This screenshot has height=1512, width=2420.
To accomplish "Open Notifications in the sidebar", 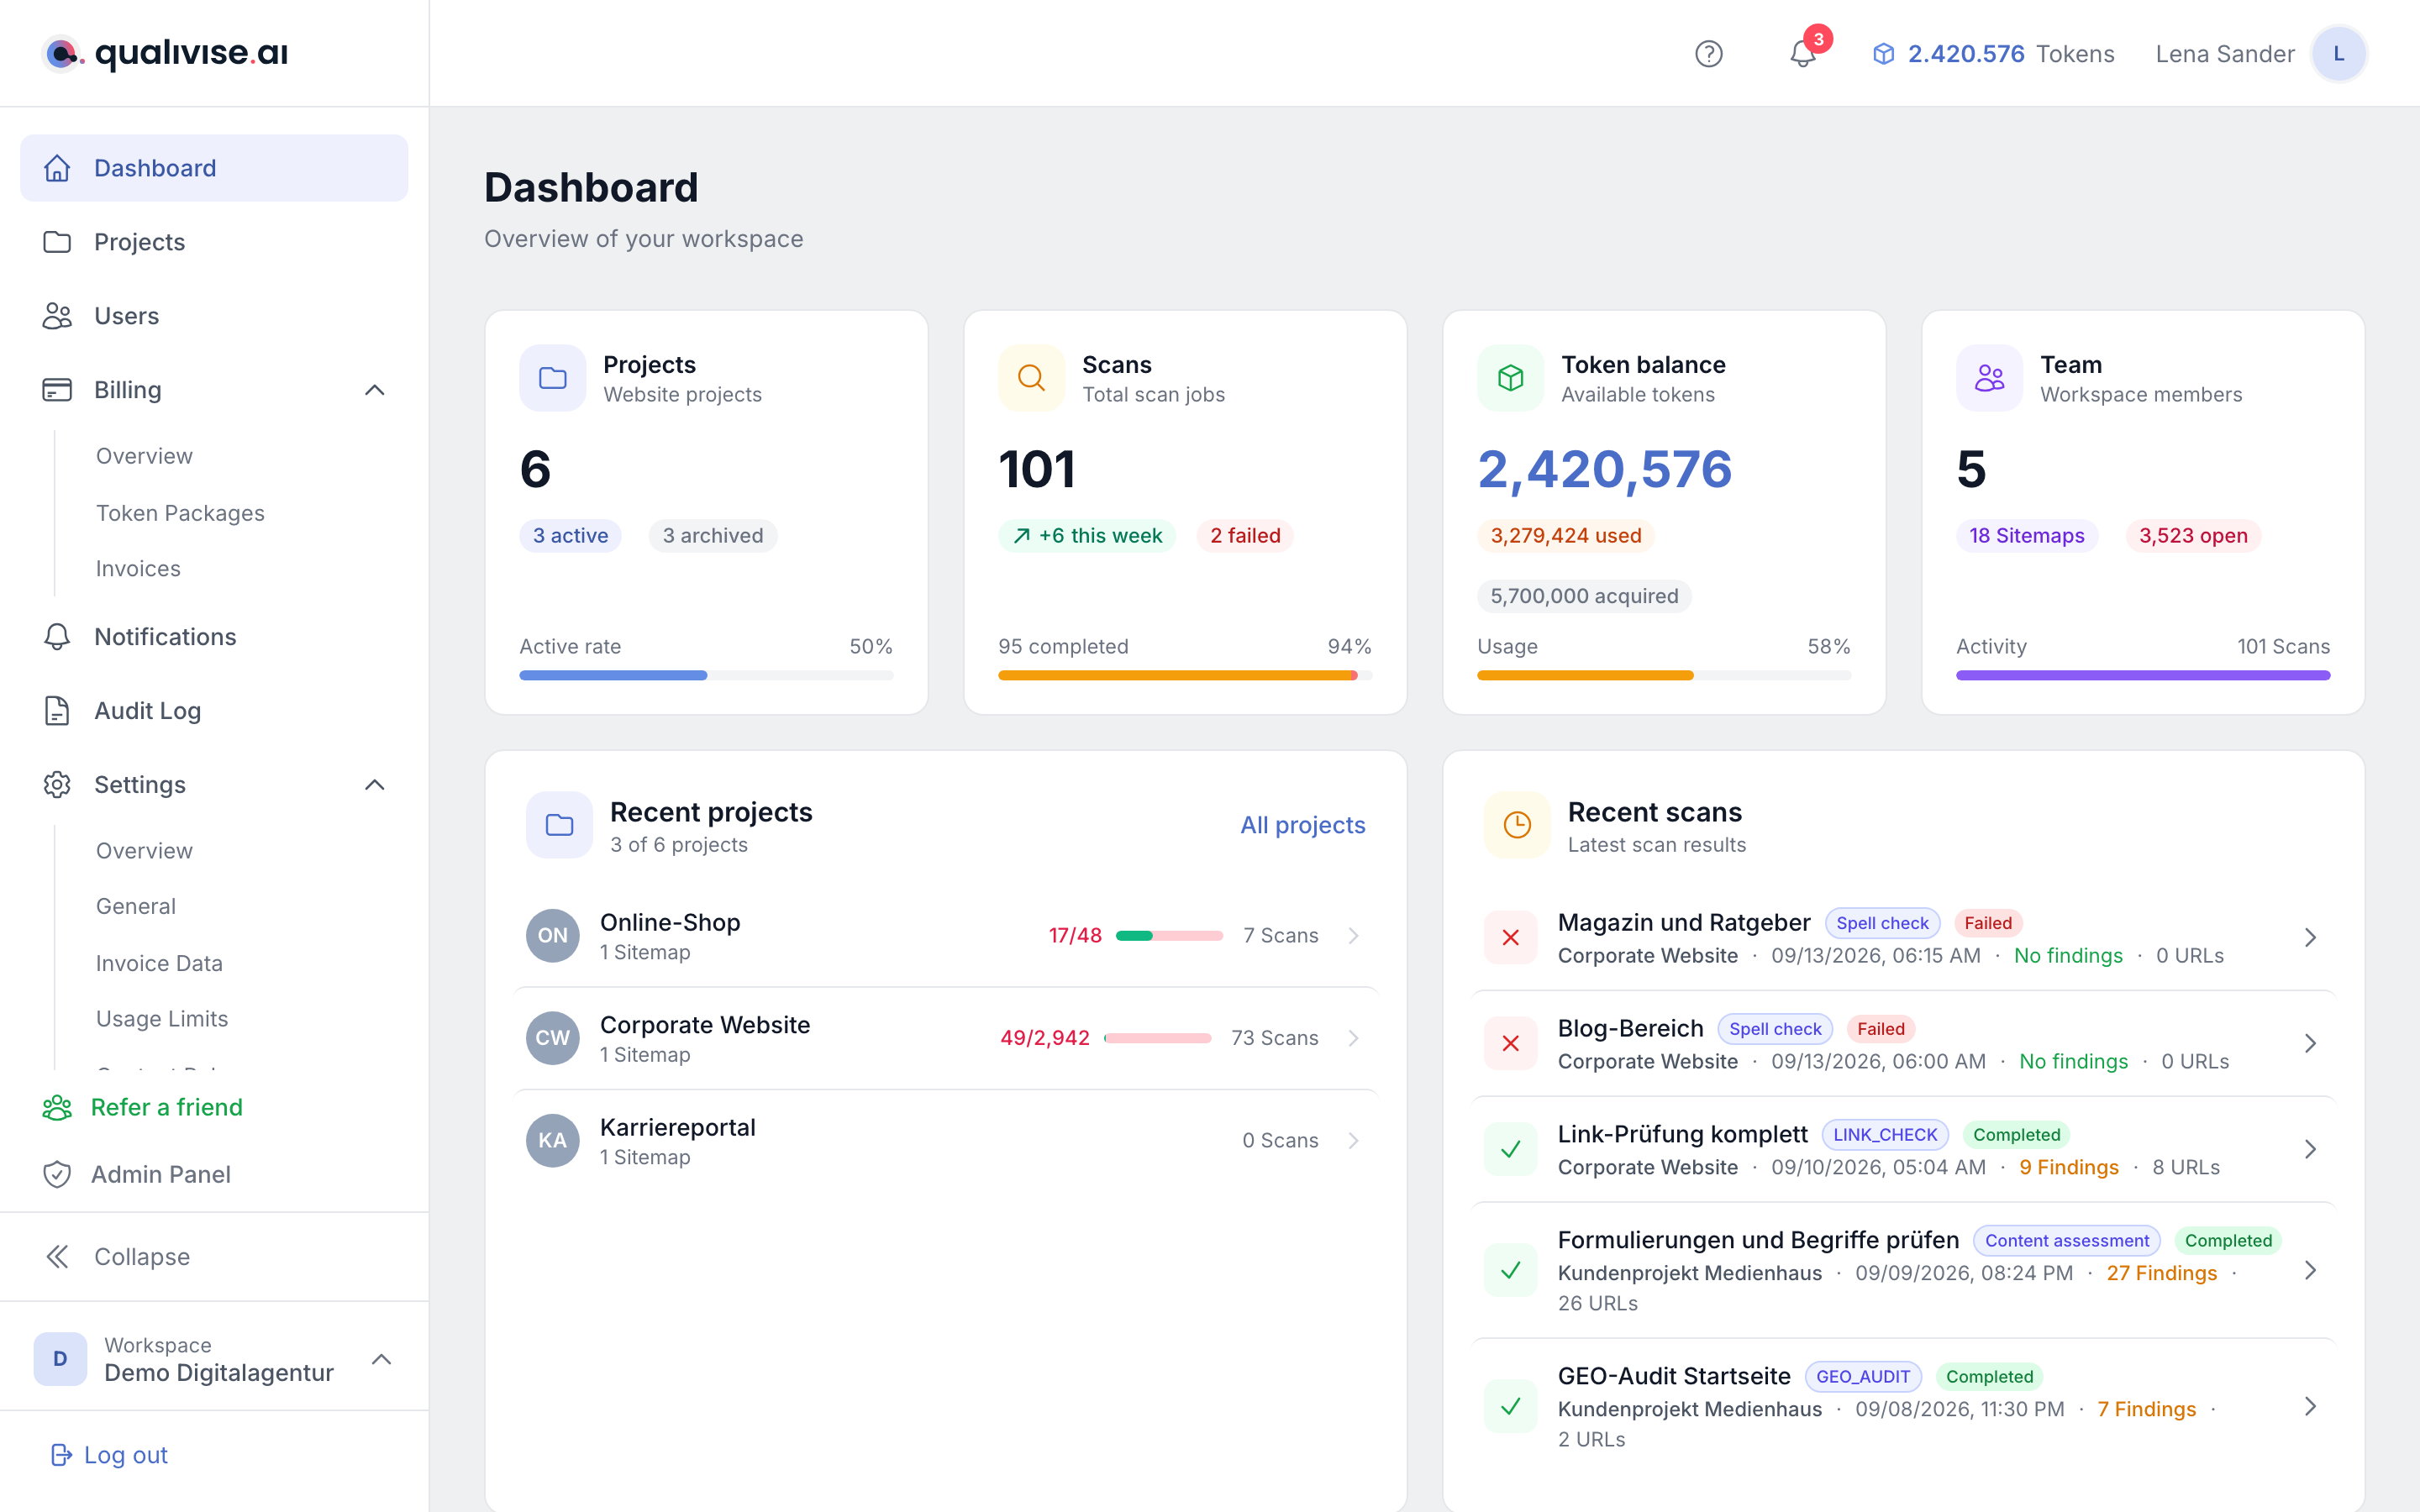I will (x=214, y=637).
